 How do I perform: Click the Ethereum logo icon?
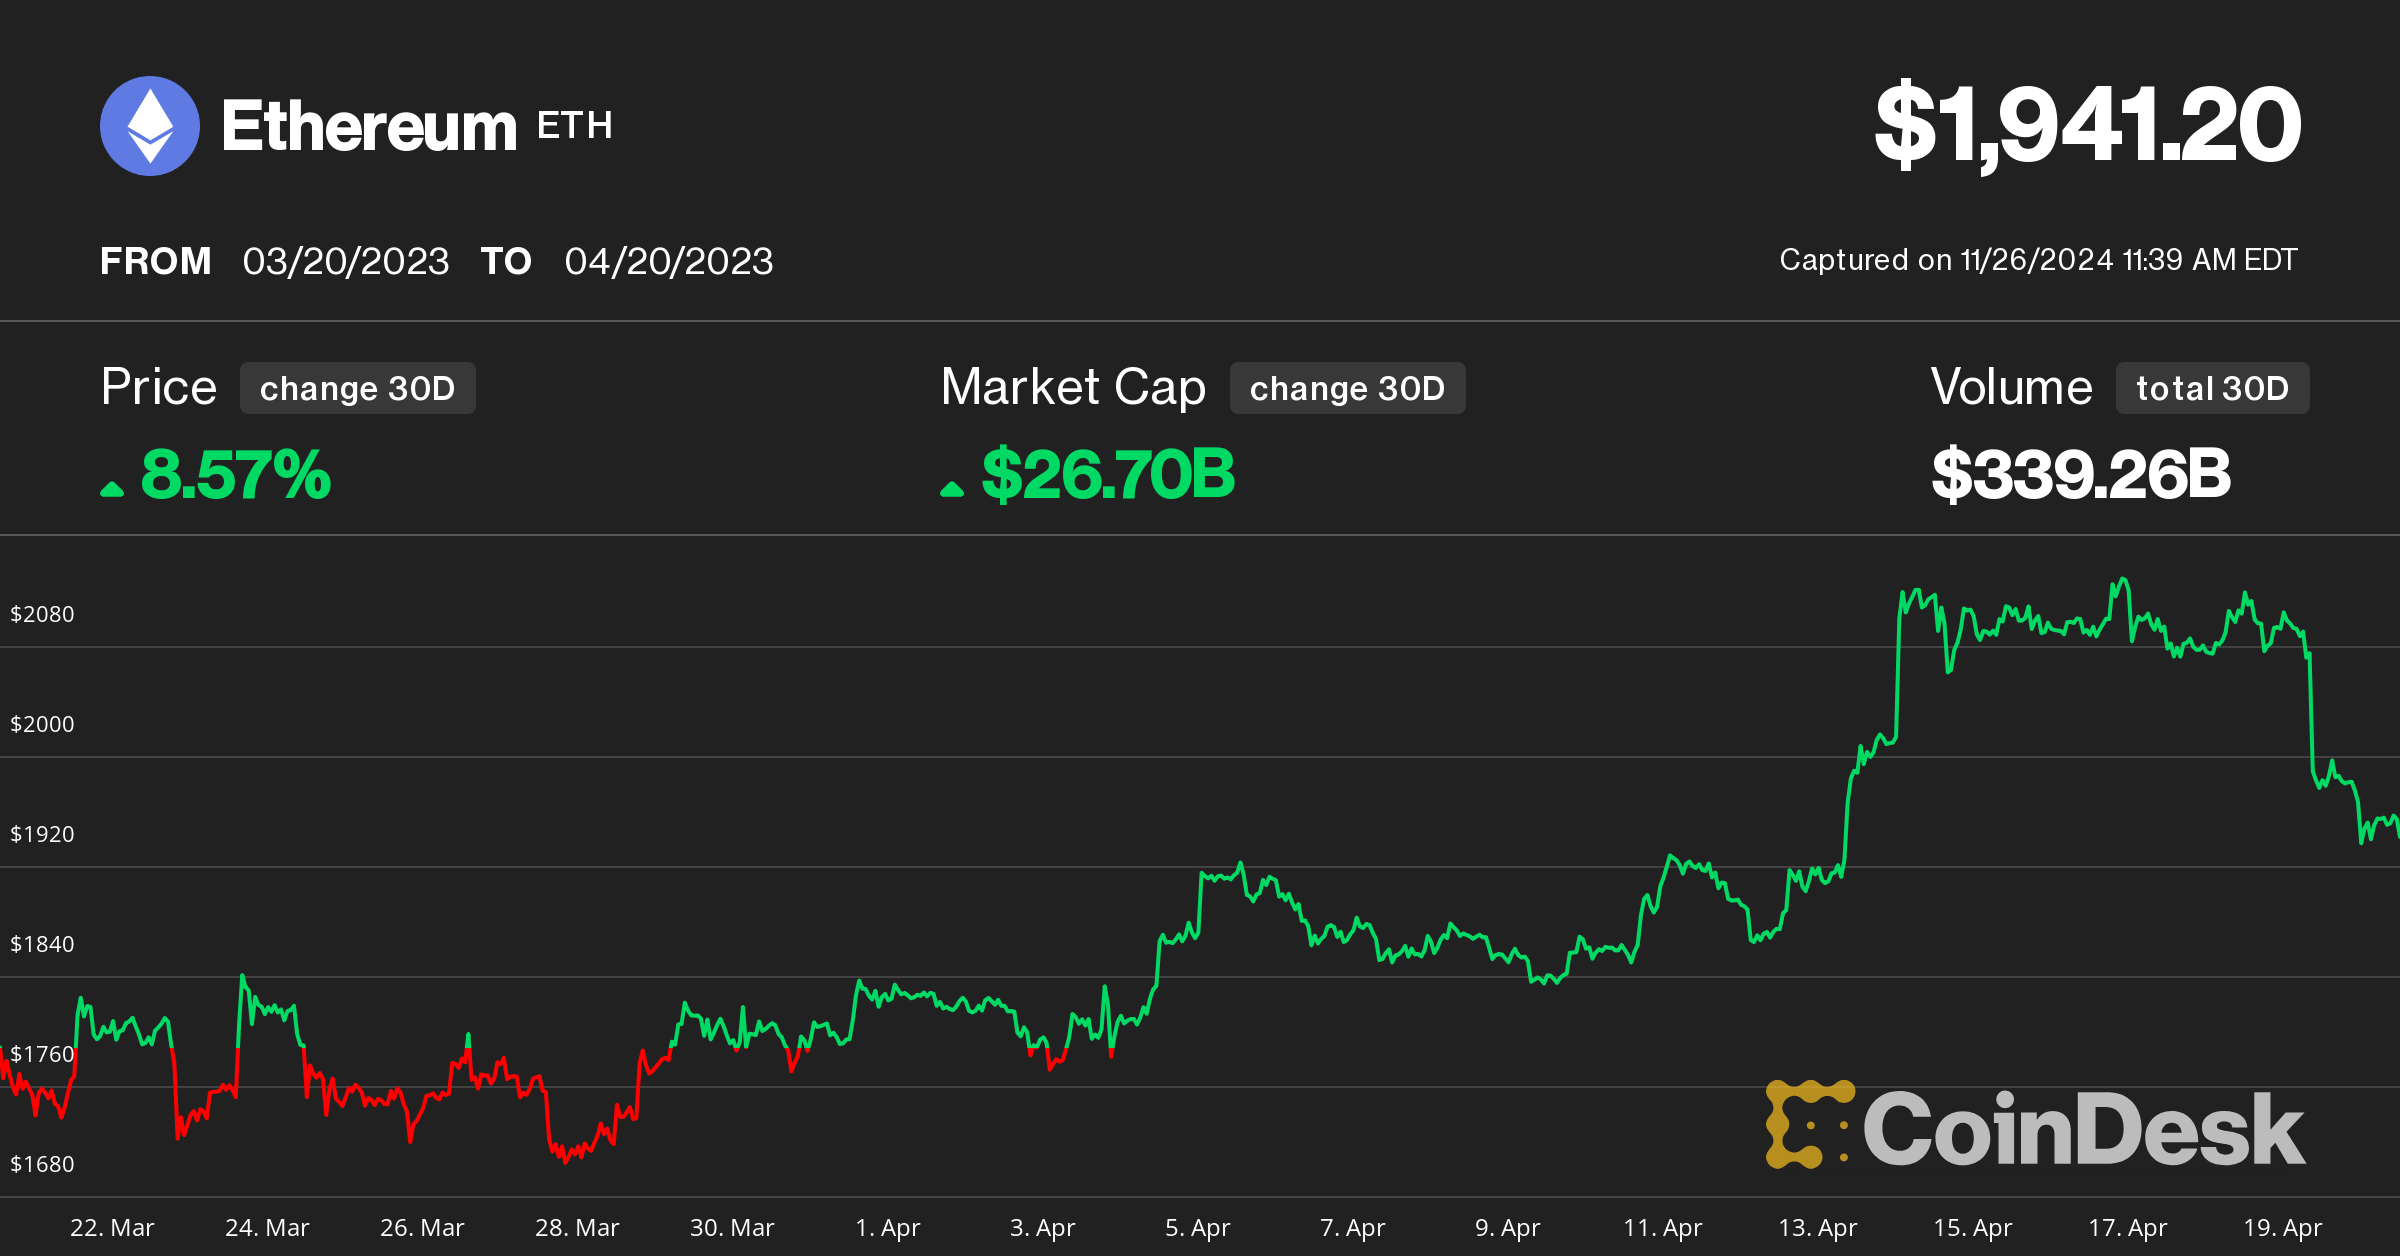coord(150,126)
